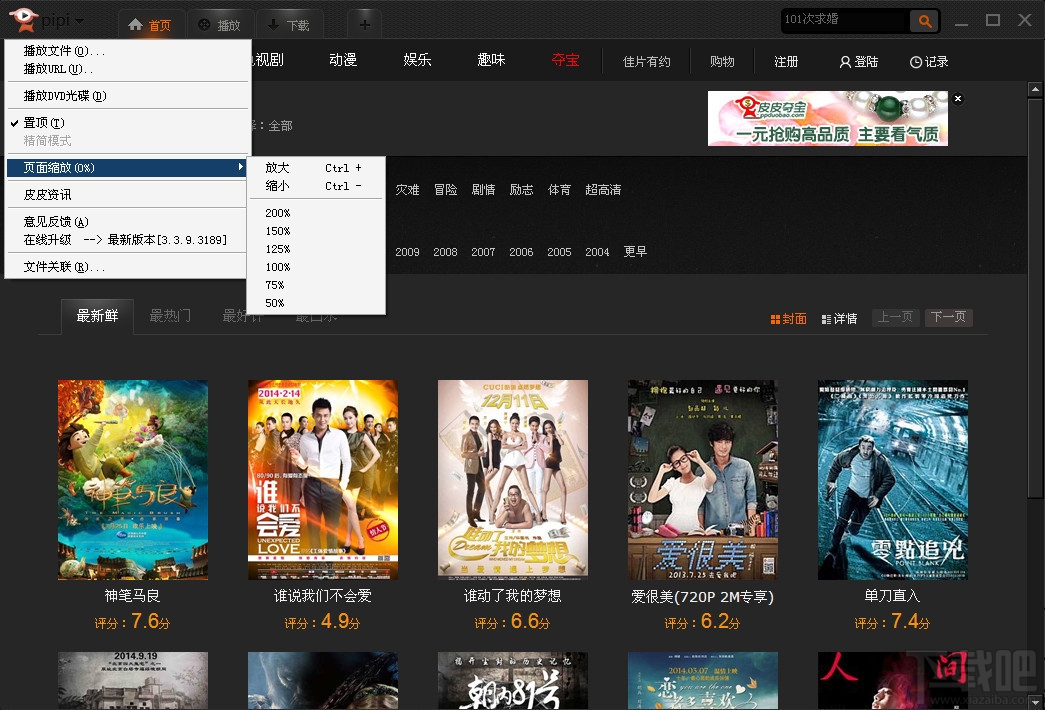Viewport: 1045px width, 710px height.
Task: Click the scrollbar down arrow
Action: pos(1035,702)
